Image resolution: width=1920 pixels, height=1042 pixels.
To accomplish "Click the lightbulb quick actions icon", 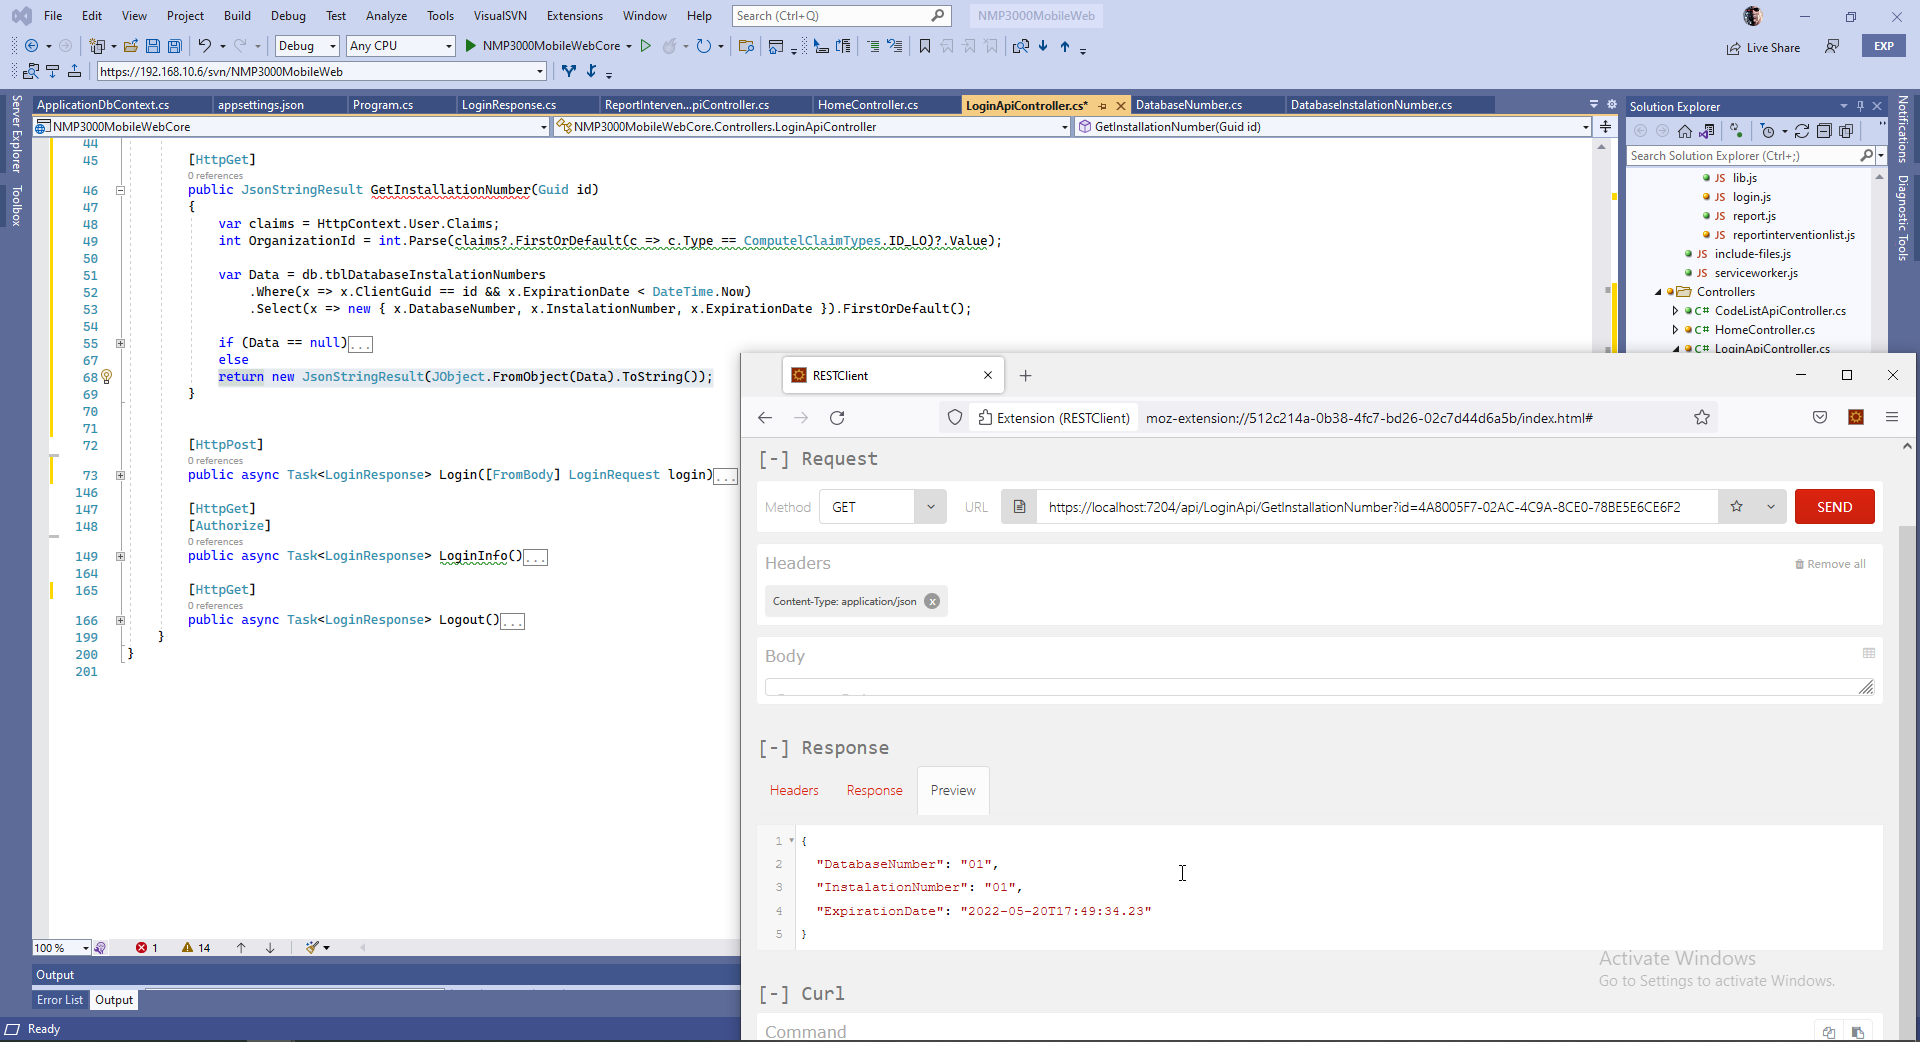I will 106,377.
